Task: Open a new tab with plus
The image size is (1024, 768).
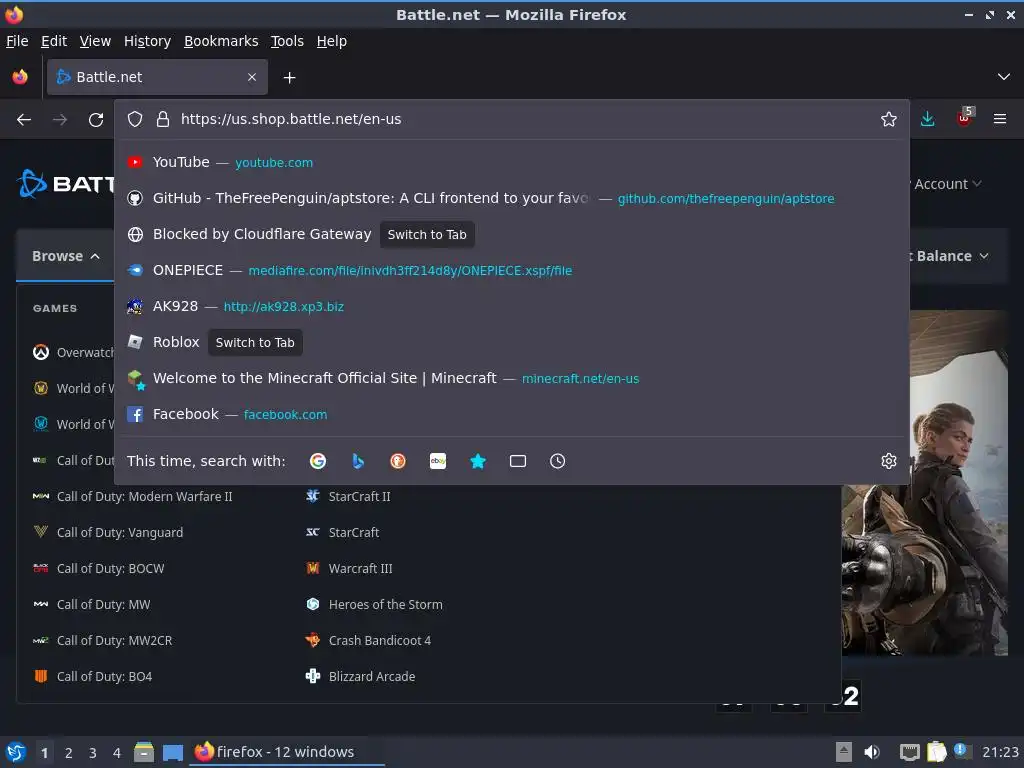Action: point(289,78)
